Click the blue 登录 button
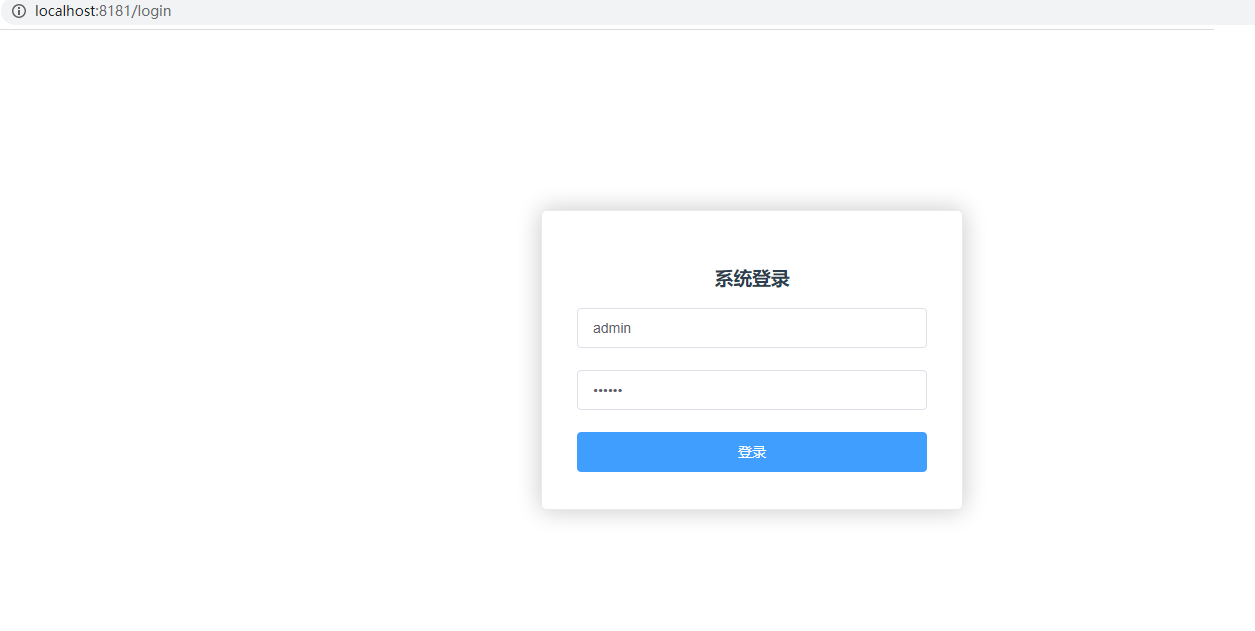Image resolution: width=1255 pixels, height=631 pixels. point(752,452)
